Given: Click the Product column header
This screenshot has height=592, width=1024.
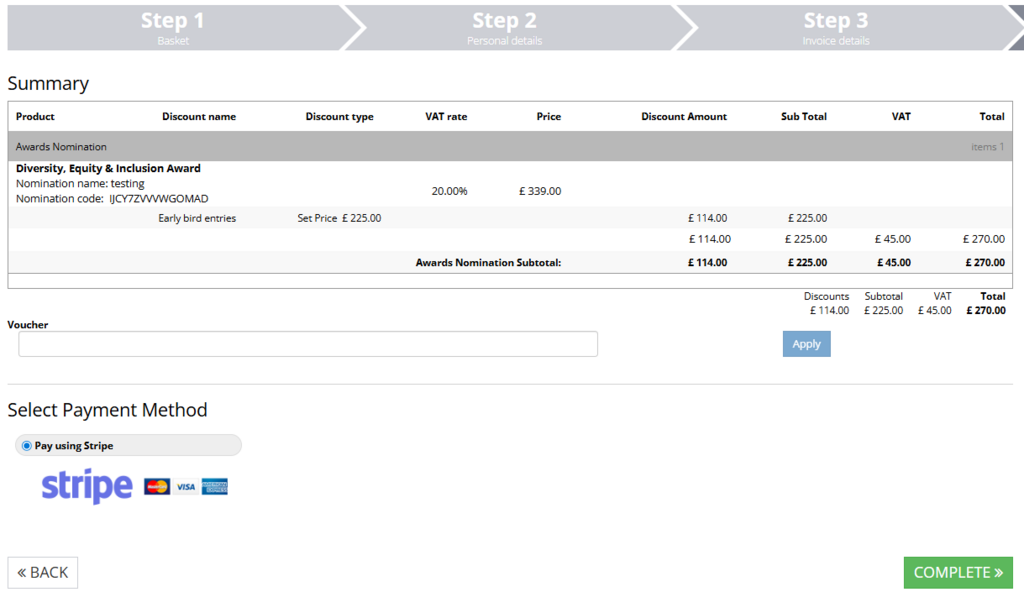Looking at the screenshot, I should 35,117.
